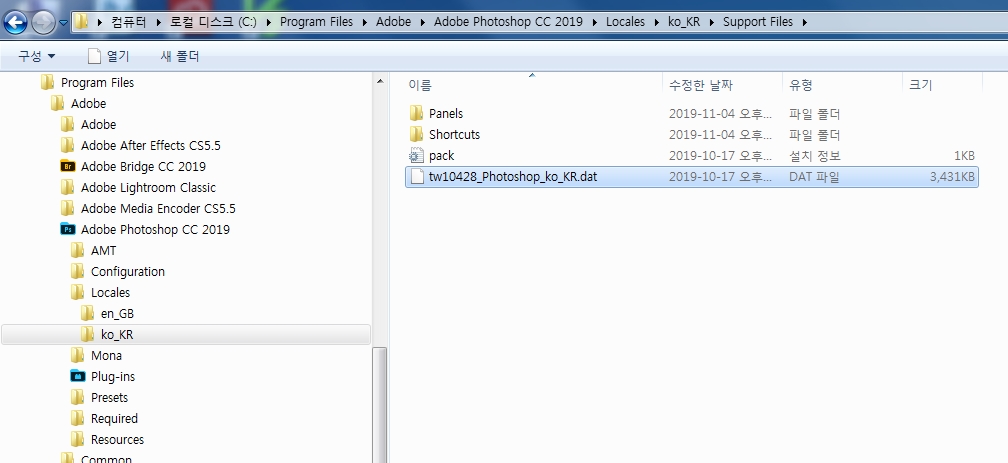This screenshot has height=463, width=1008.
Task: Go to Locales breadcrumb segment
Action: click(625, 22)
